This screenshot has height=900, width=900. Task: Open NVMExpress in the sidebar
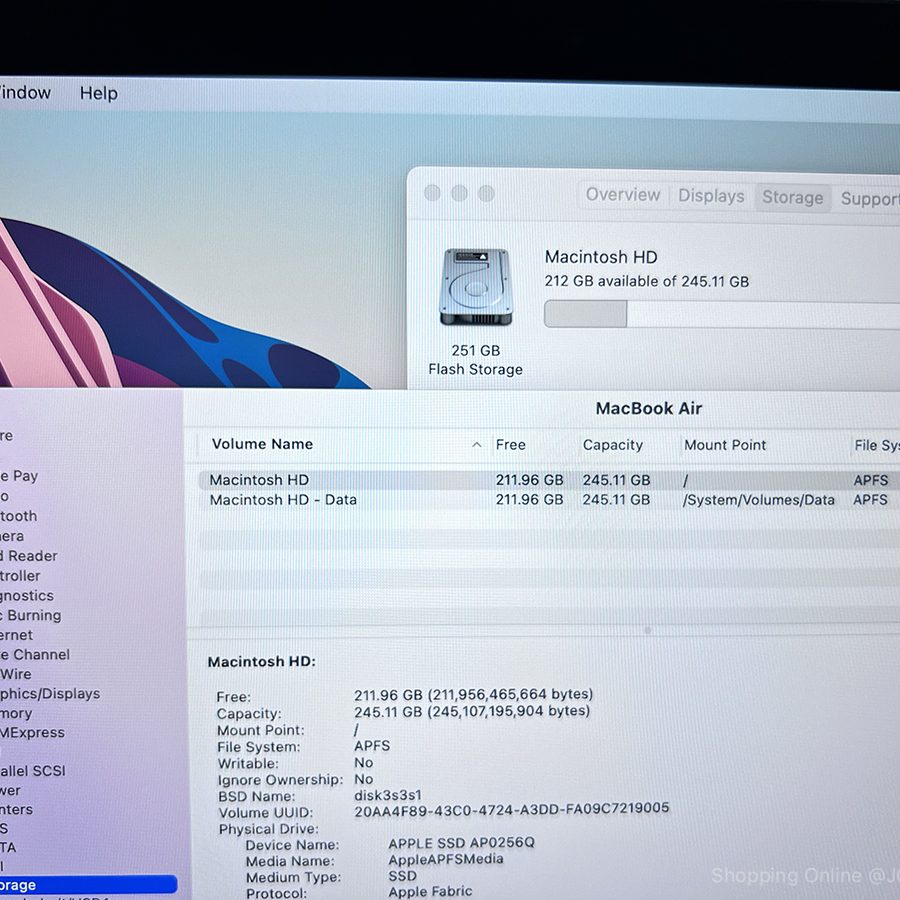(x=32, y=732)
